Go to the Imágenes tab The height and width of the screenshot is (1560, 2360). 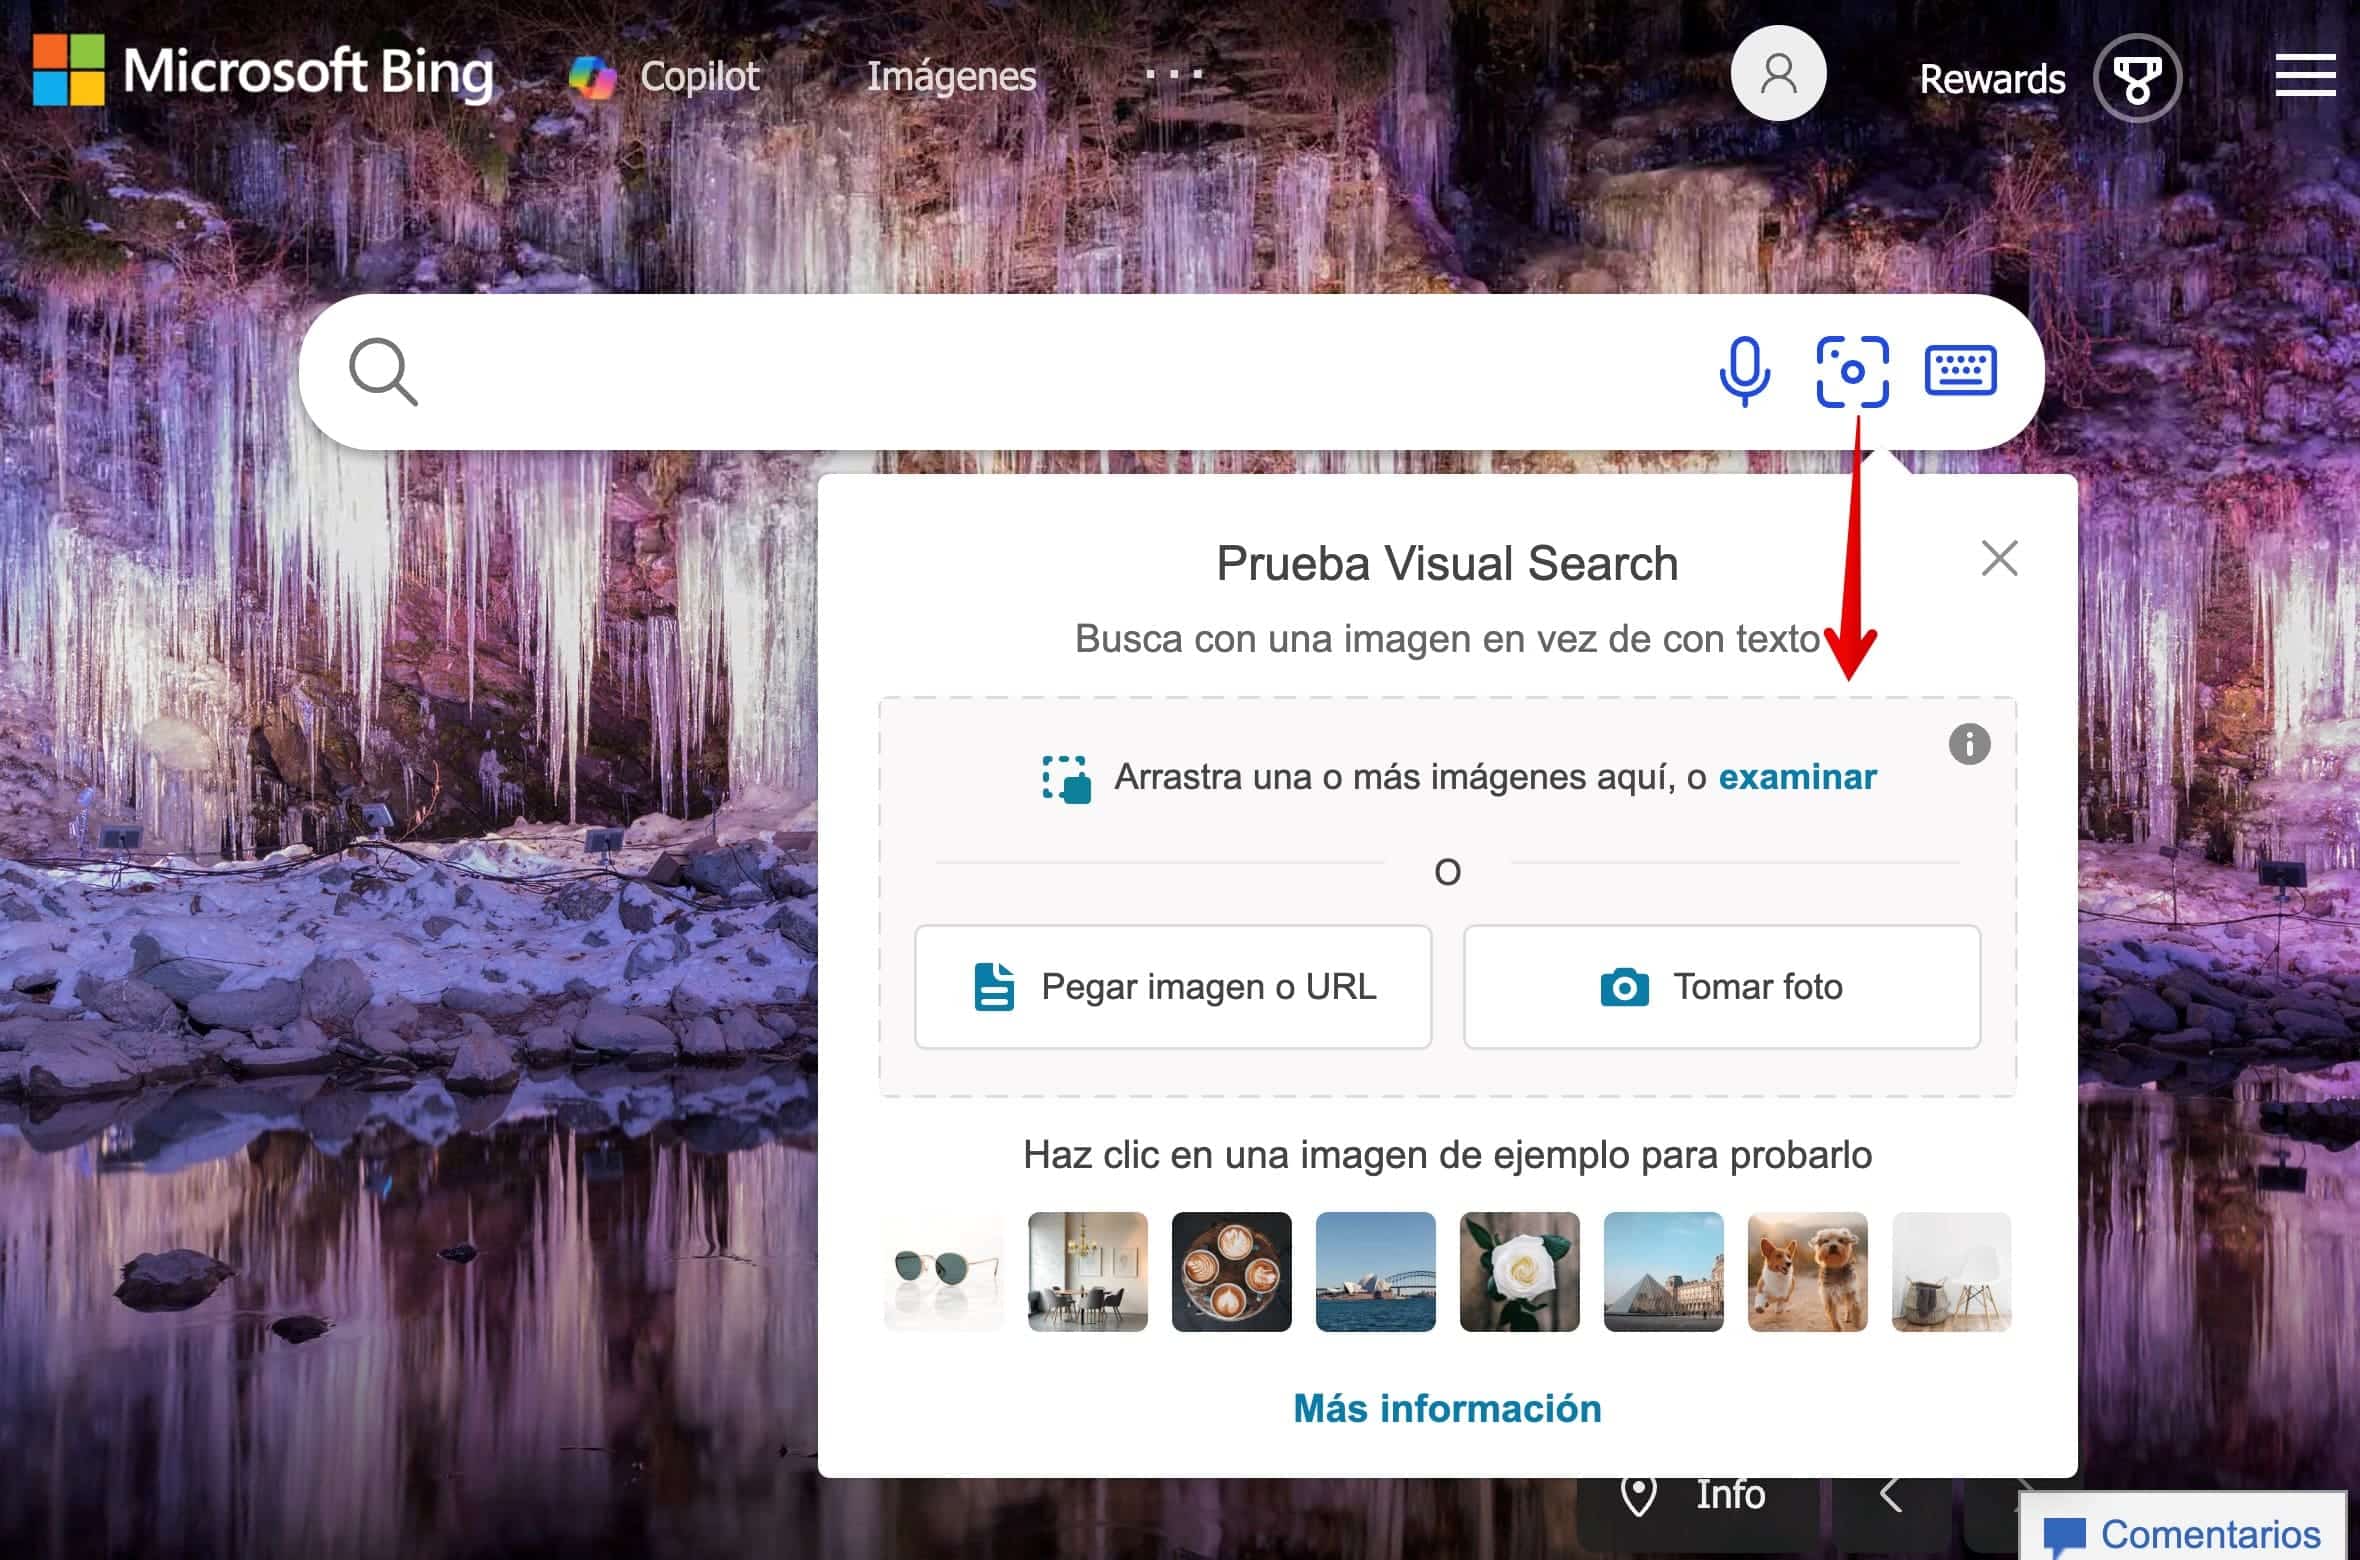click(951, 76)
